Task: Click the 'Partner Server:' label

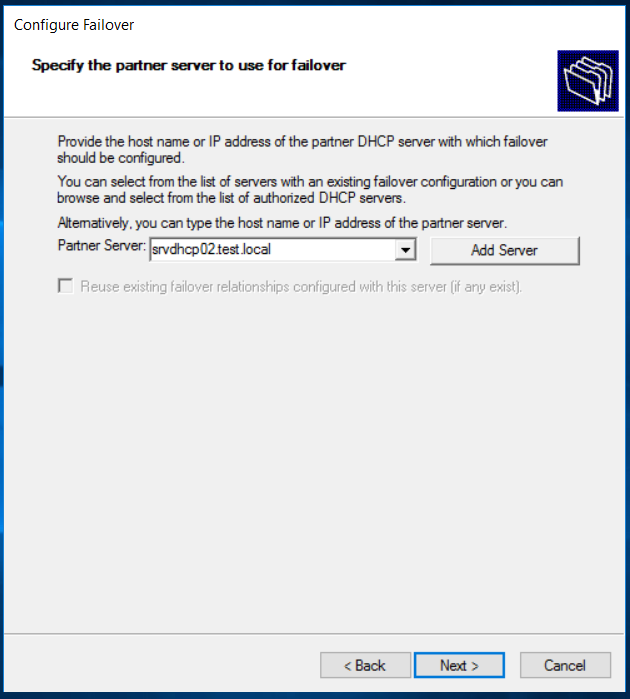Action: click(x=102, y=246)
